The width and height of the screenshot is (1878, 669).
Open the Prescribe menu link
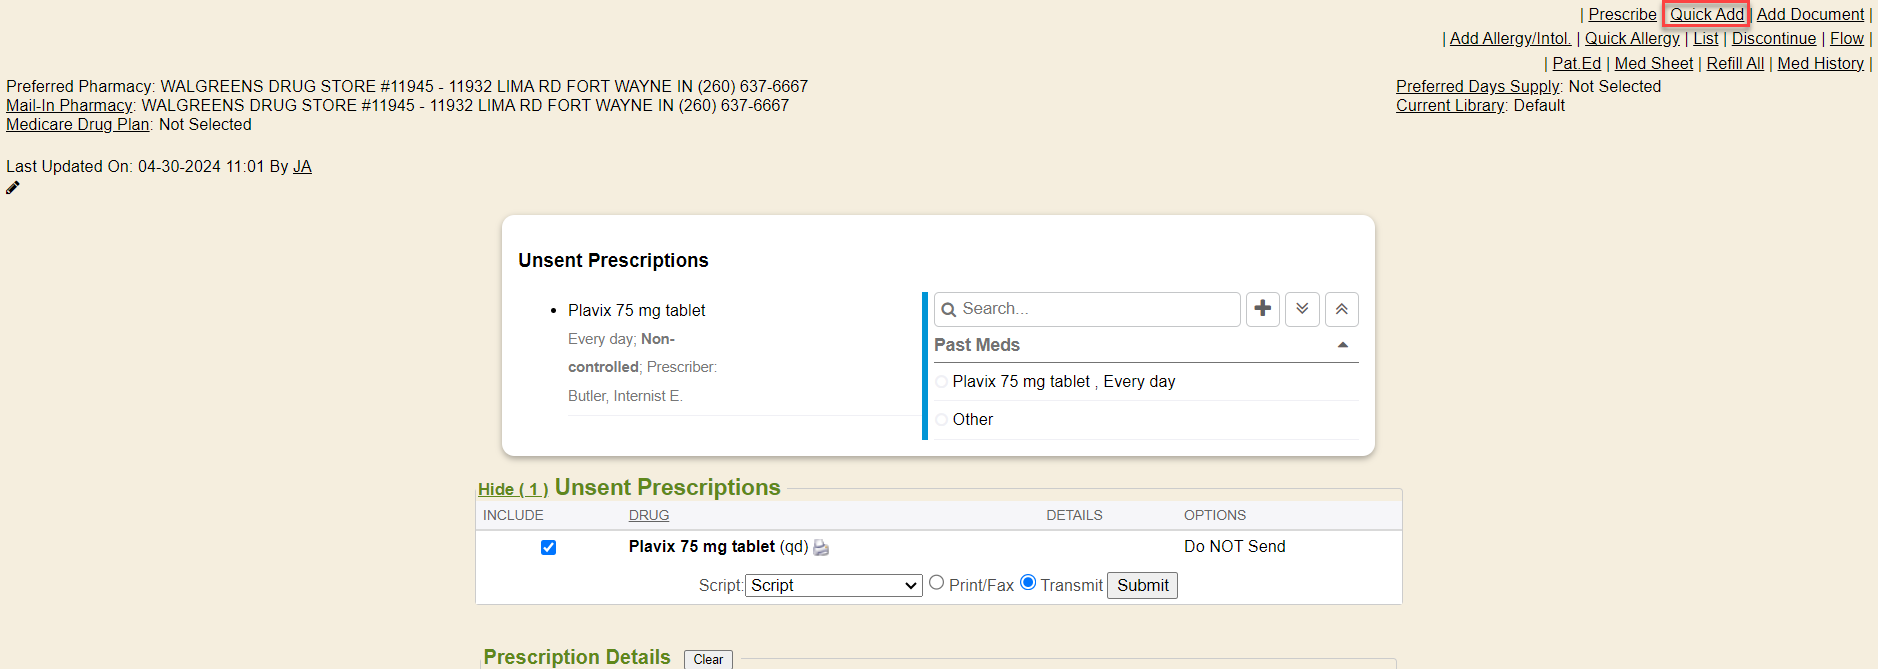click(x=1622, y=14)
